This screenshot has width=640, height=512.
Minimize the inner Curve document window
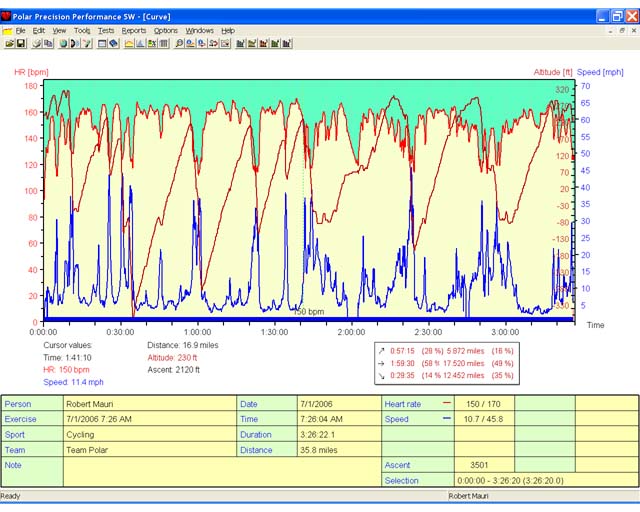click(611, 31)
